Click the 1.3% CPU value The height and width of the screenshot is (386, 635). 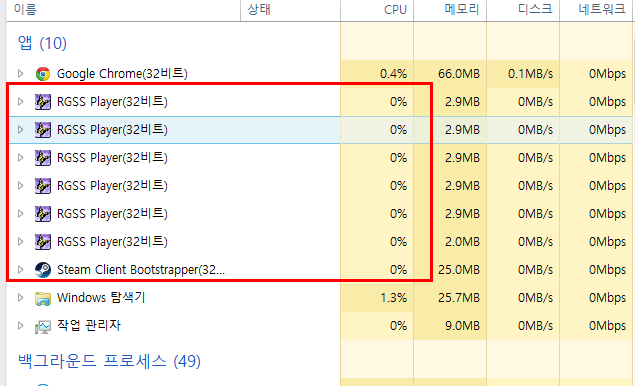pyautogui.click(x=393, y=298)
